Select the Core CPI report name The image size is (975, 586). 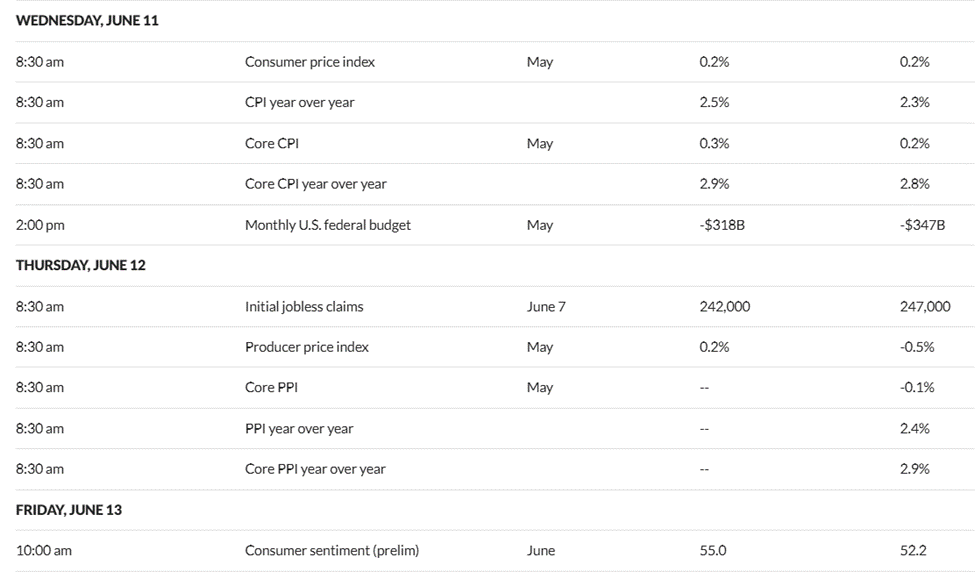272,143
